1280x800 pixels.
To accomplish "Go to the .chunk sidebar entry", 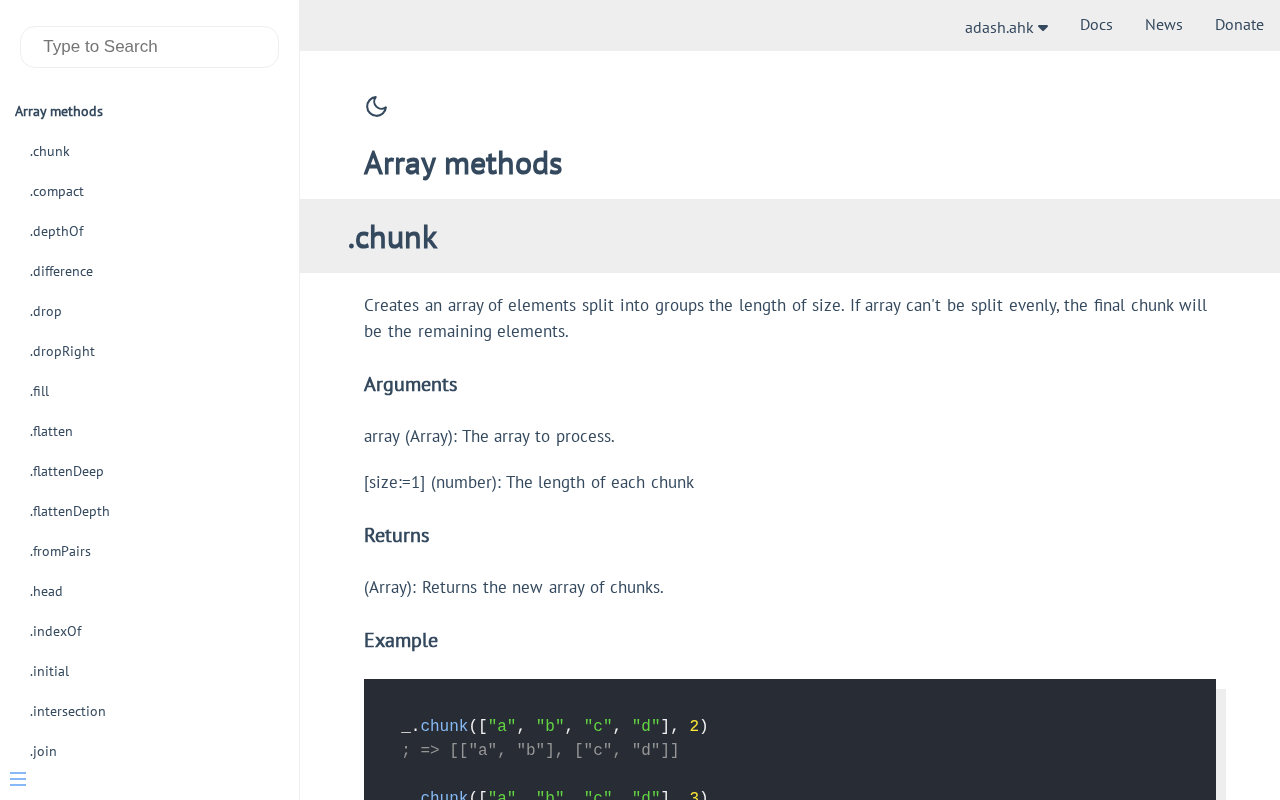I will [50, 151].
